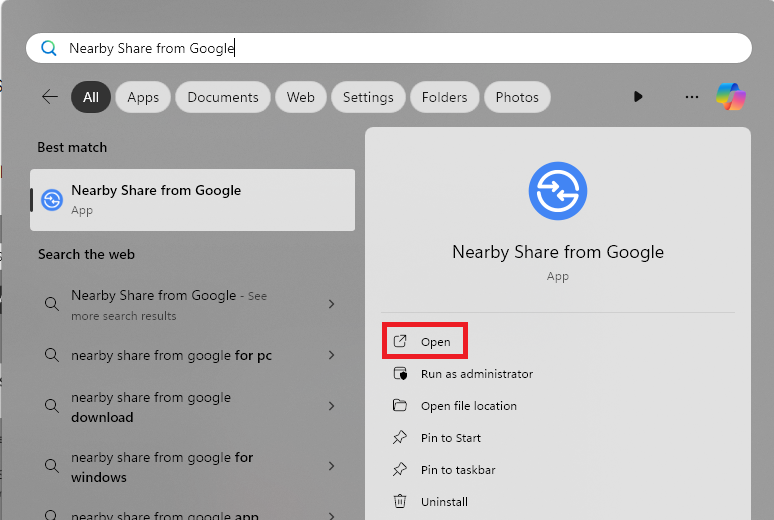This screenshot has height=520, width=774.
Task: Select Run as administrator option
Action: pos(476,374)
